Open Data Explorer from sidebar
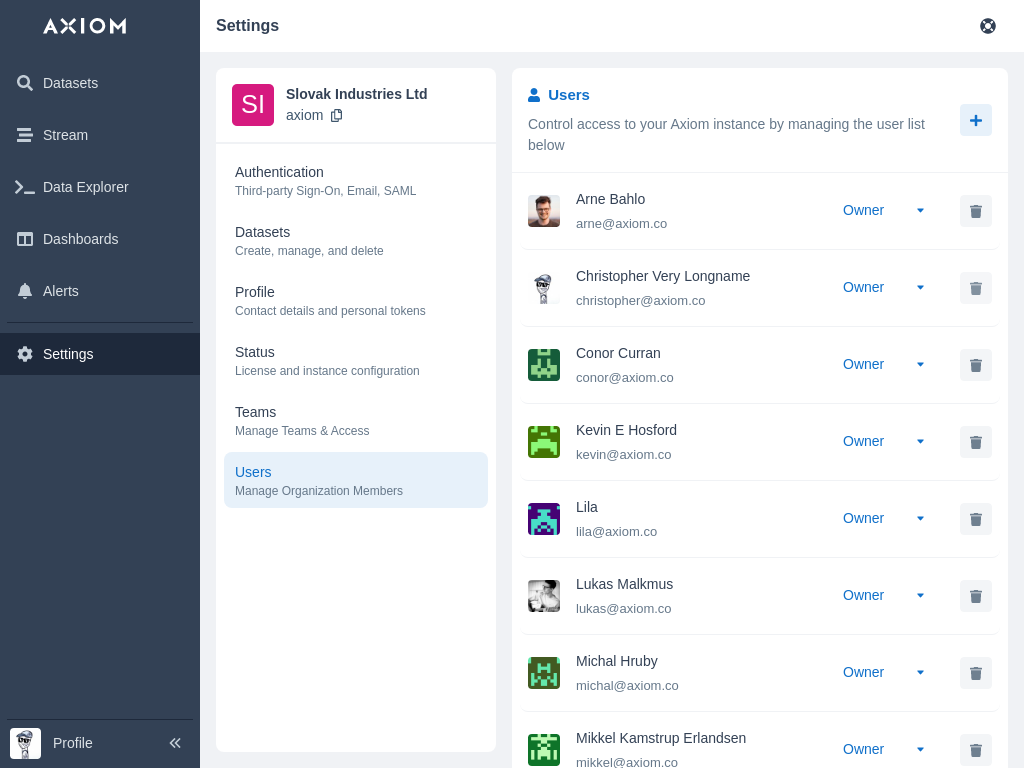This screenshot has height=768, width=1024. tap(85, 187)
